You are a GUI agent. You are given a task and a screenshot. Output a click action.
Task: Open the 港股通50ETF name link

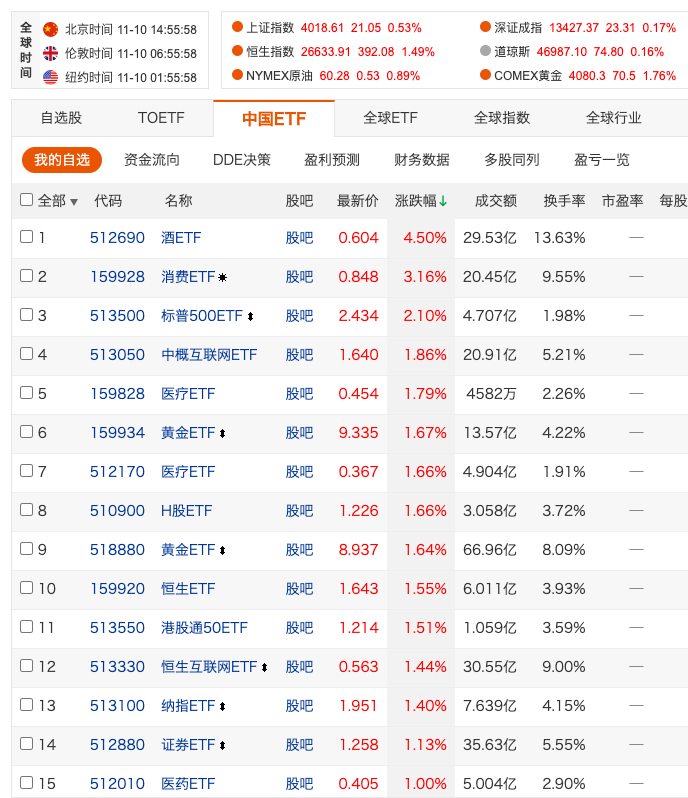[205, 628]
